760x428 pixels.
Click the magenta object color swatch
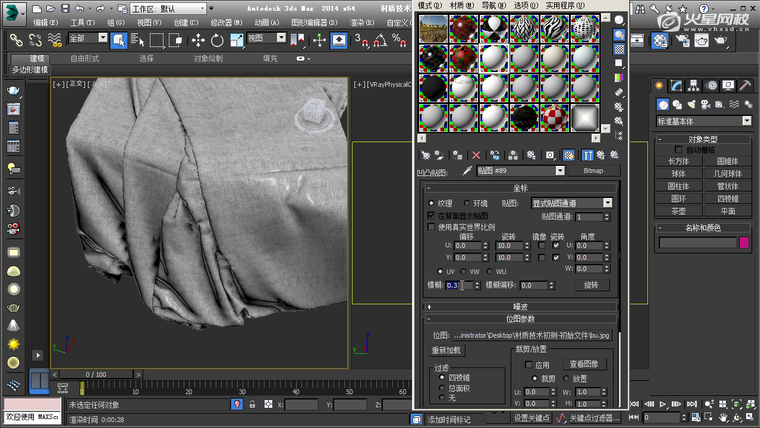point(744,242)
